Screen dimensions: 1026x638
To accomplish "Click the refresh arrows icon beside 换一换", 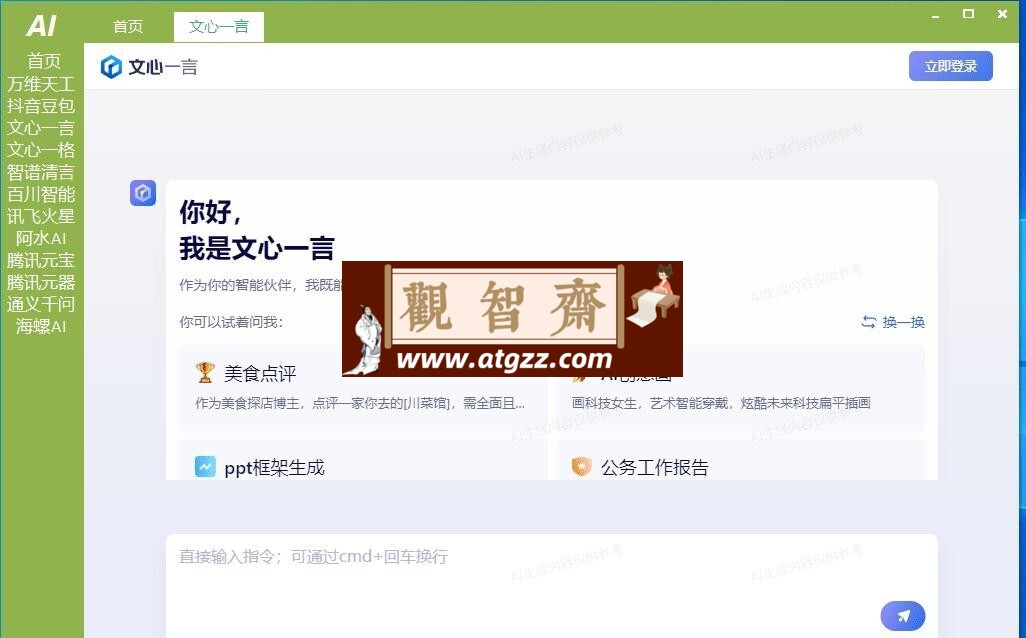I will (x=868, y=322).
